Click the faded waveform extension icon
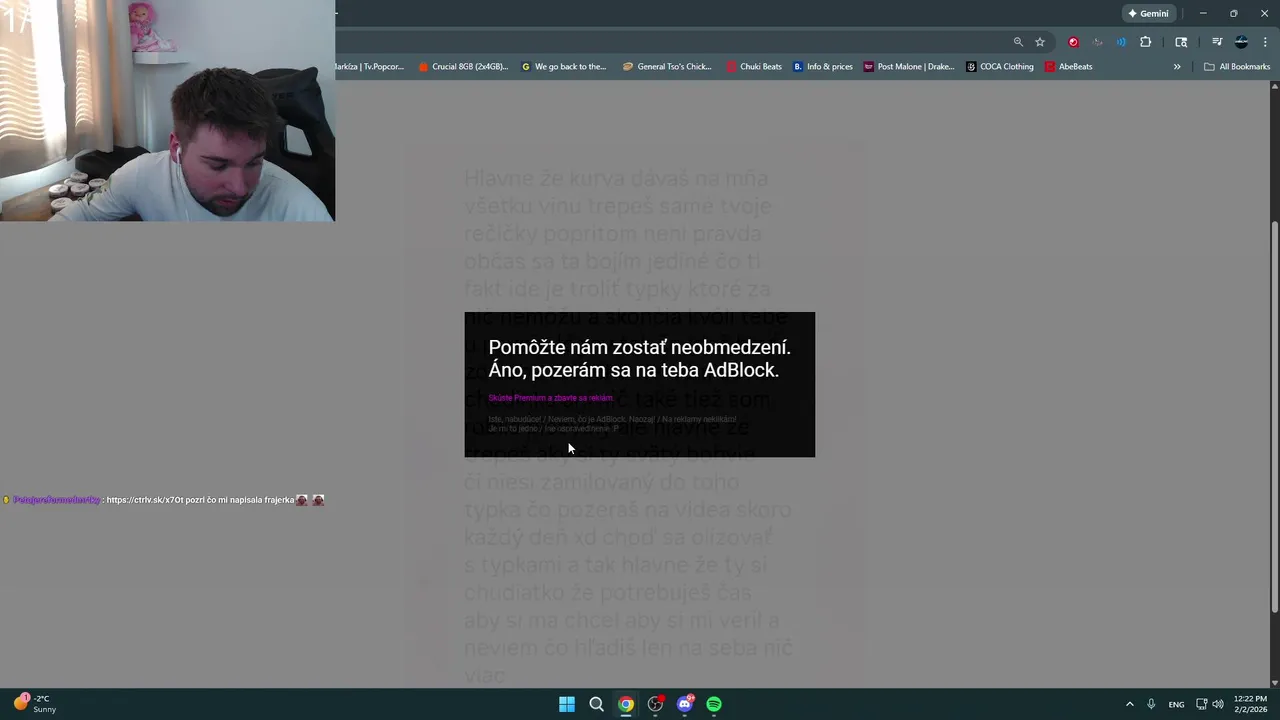Image resolution: width=1280 pixels, height=720 pixels. (1098, 42)
